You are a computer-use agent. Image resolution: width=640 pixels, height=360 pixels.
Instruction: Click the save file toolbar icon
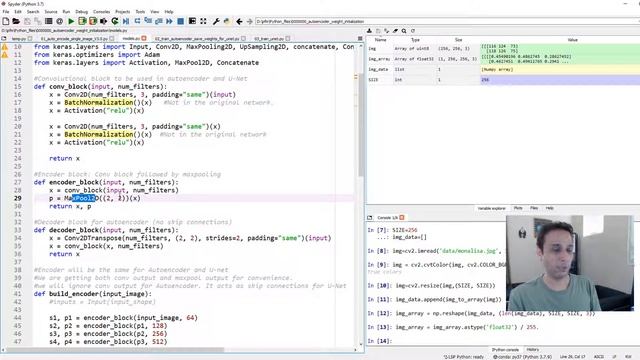tap(27, 21)
